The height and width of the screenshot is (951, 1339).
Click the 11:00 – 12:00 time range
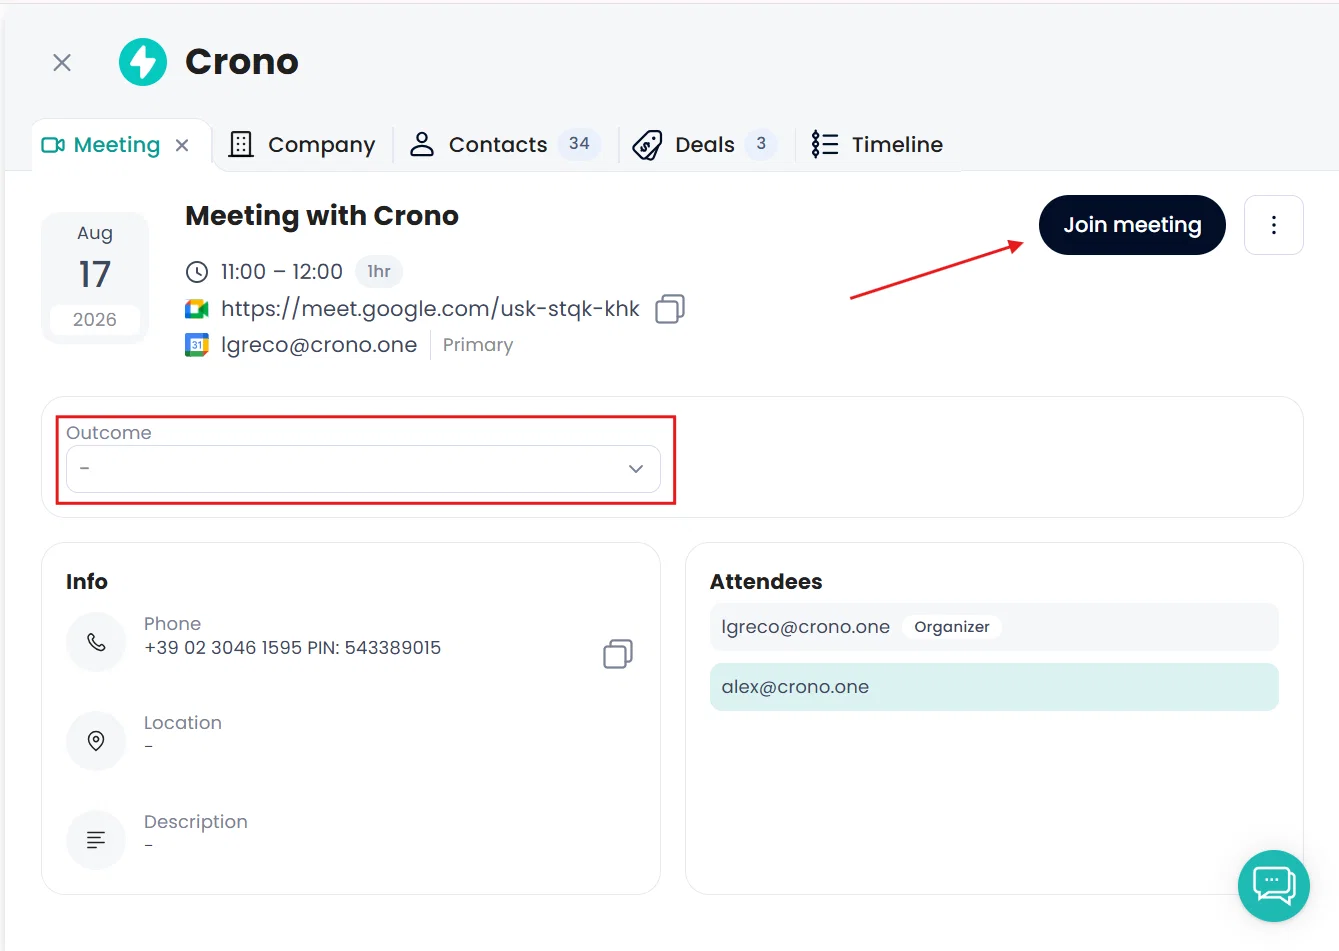click(x=282, y=272)
